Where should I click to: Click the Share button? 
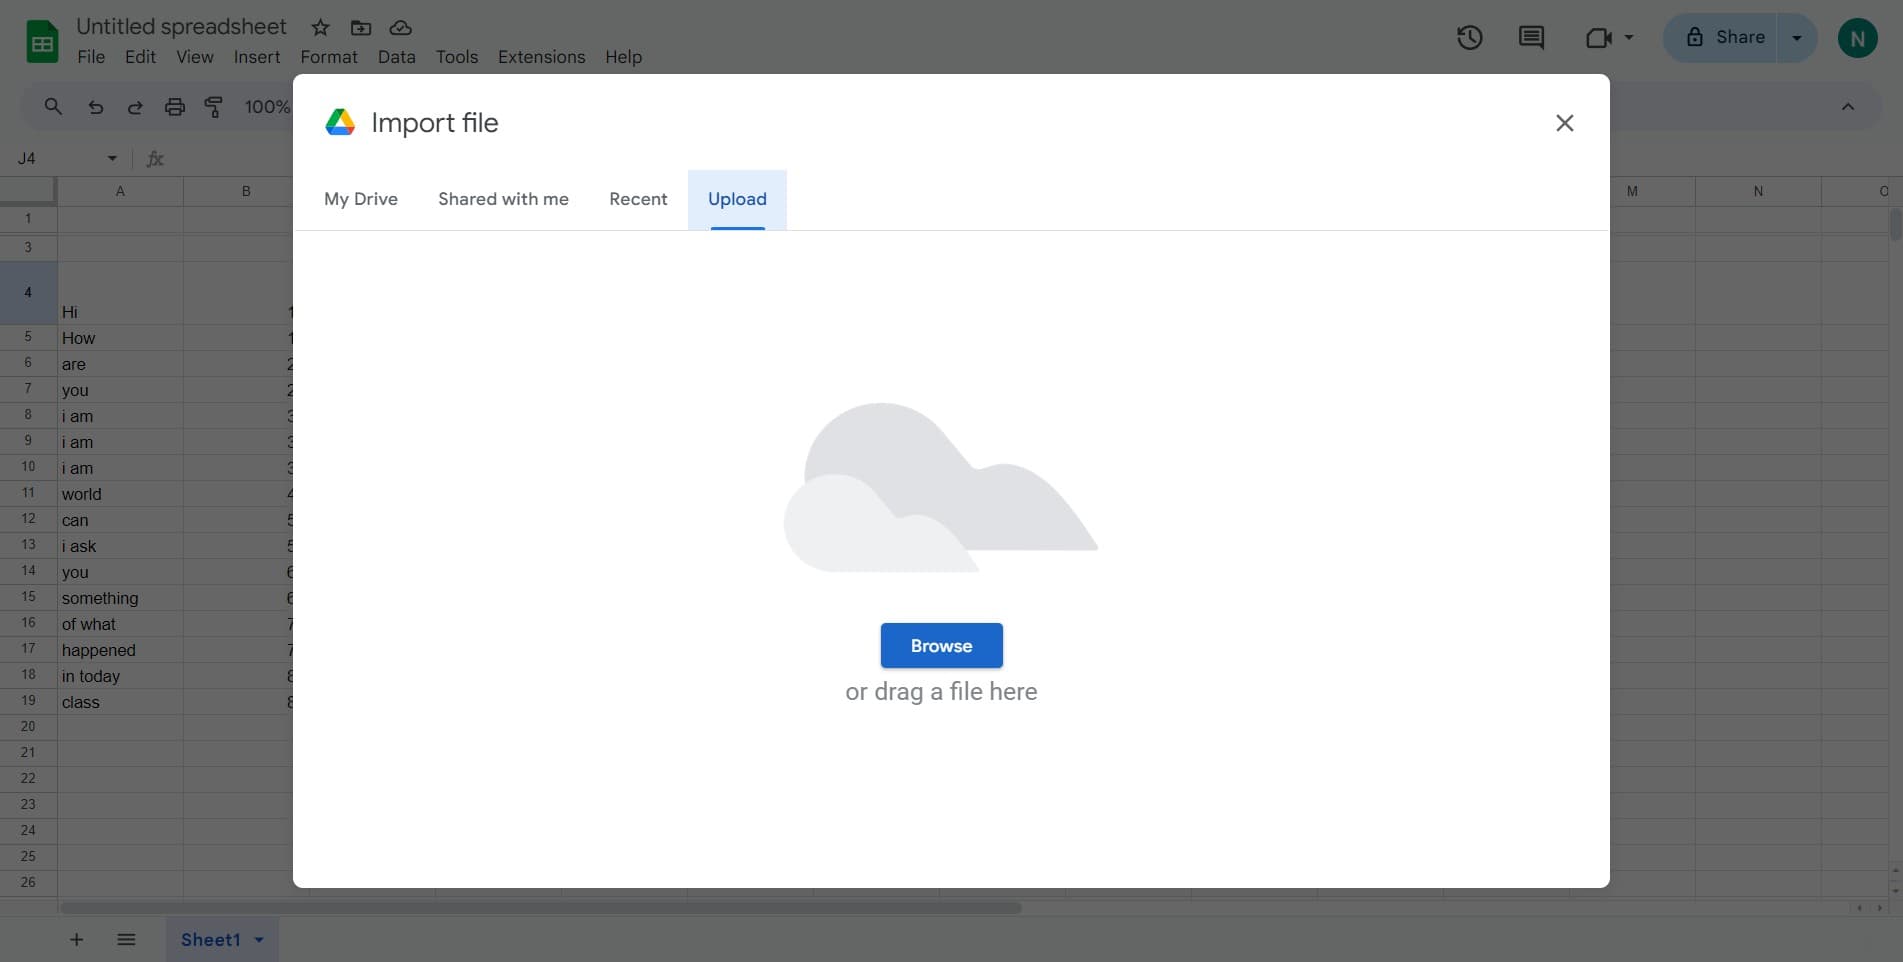pos(1725,38)
